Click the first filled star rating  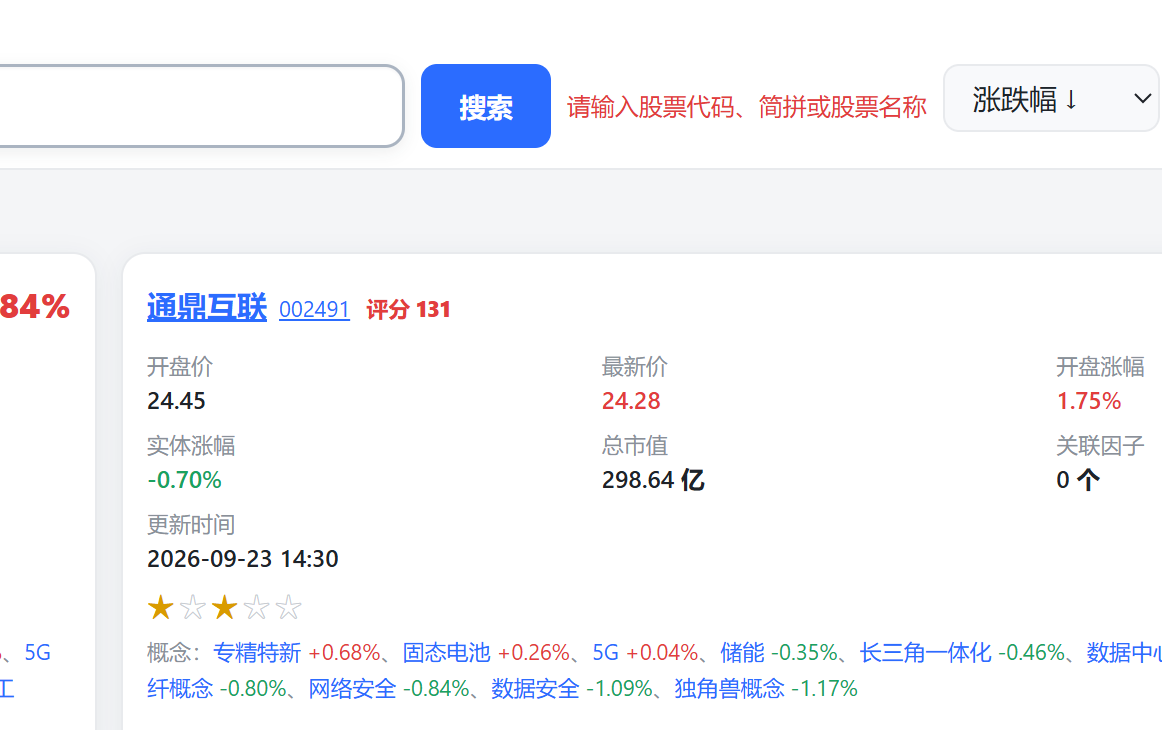pyautogui.click(x=161, y=608)
